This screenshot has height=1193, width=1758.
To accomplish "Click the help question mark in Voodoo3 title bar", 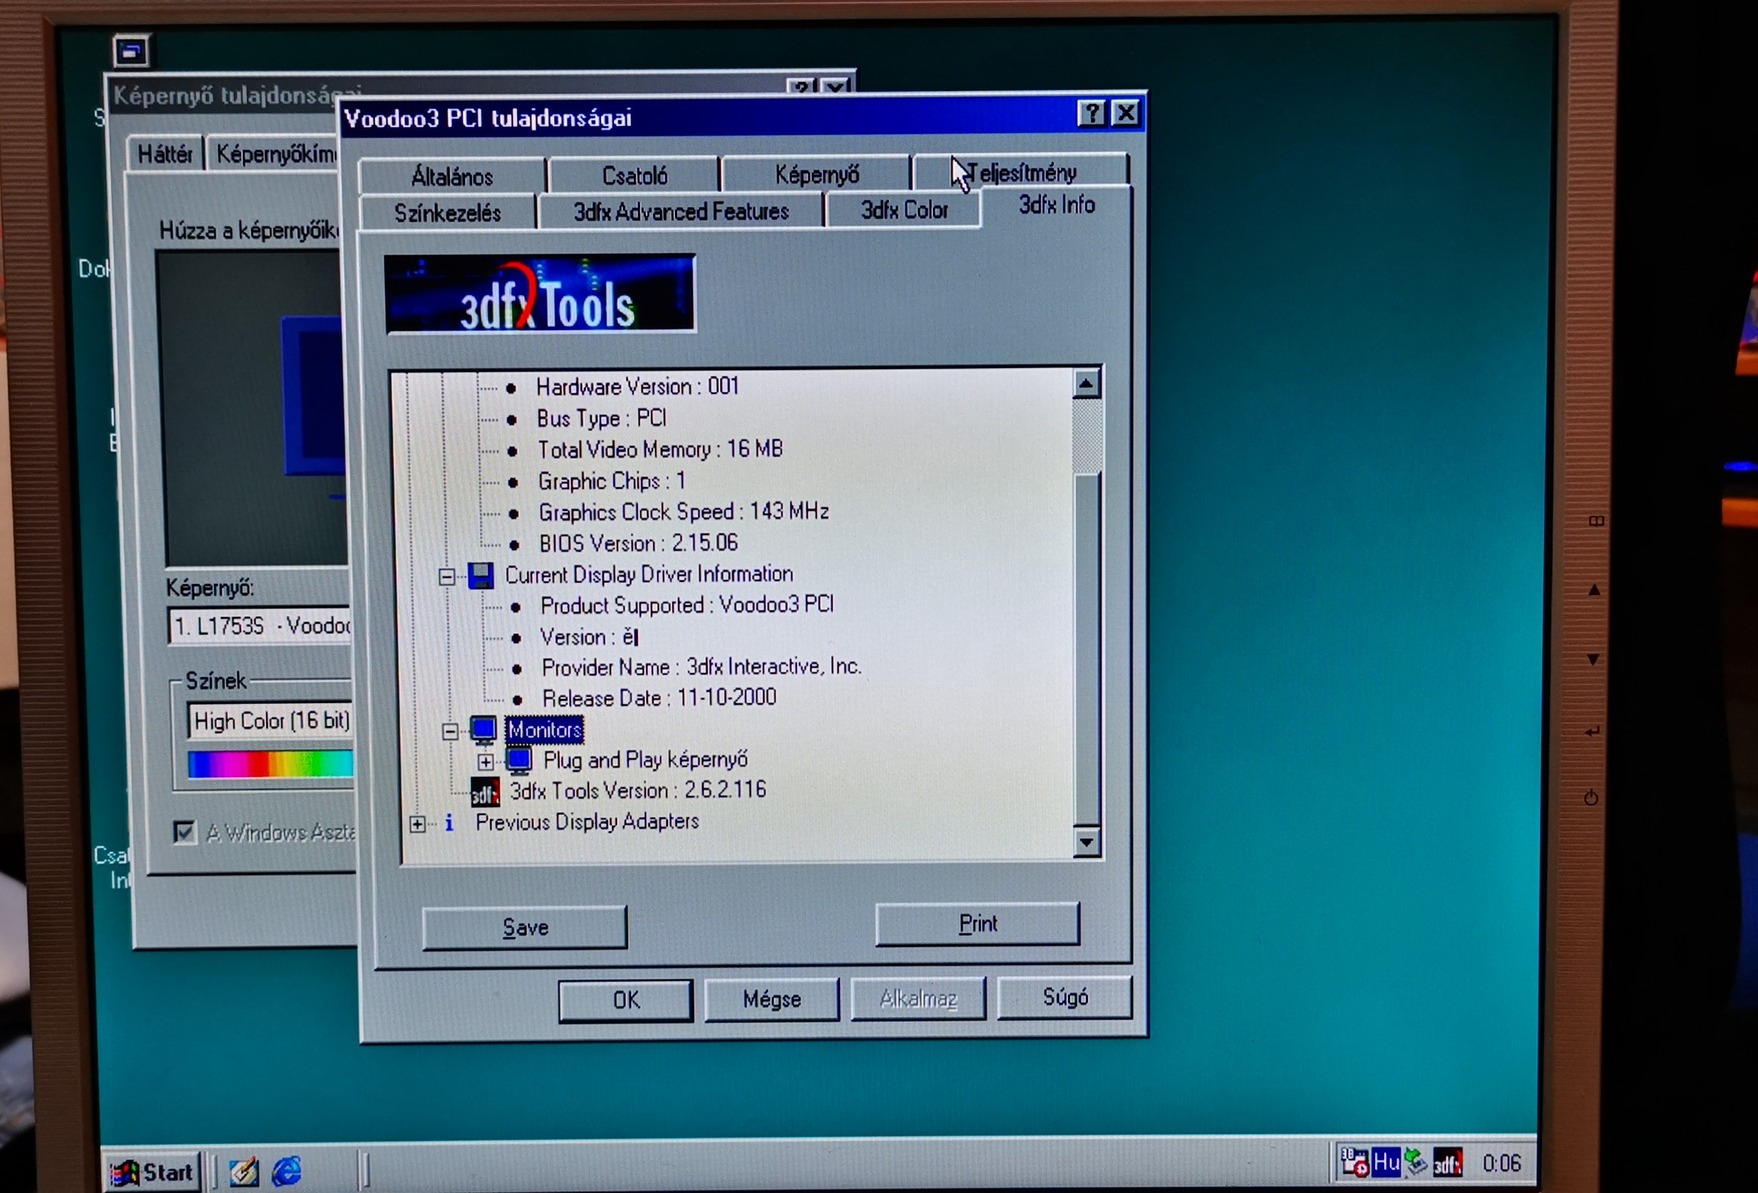I will 1091,113.
